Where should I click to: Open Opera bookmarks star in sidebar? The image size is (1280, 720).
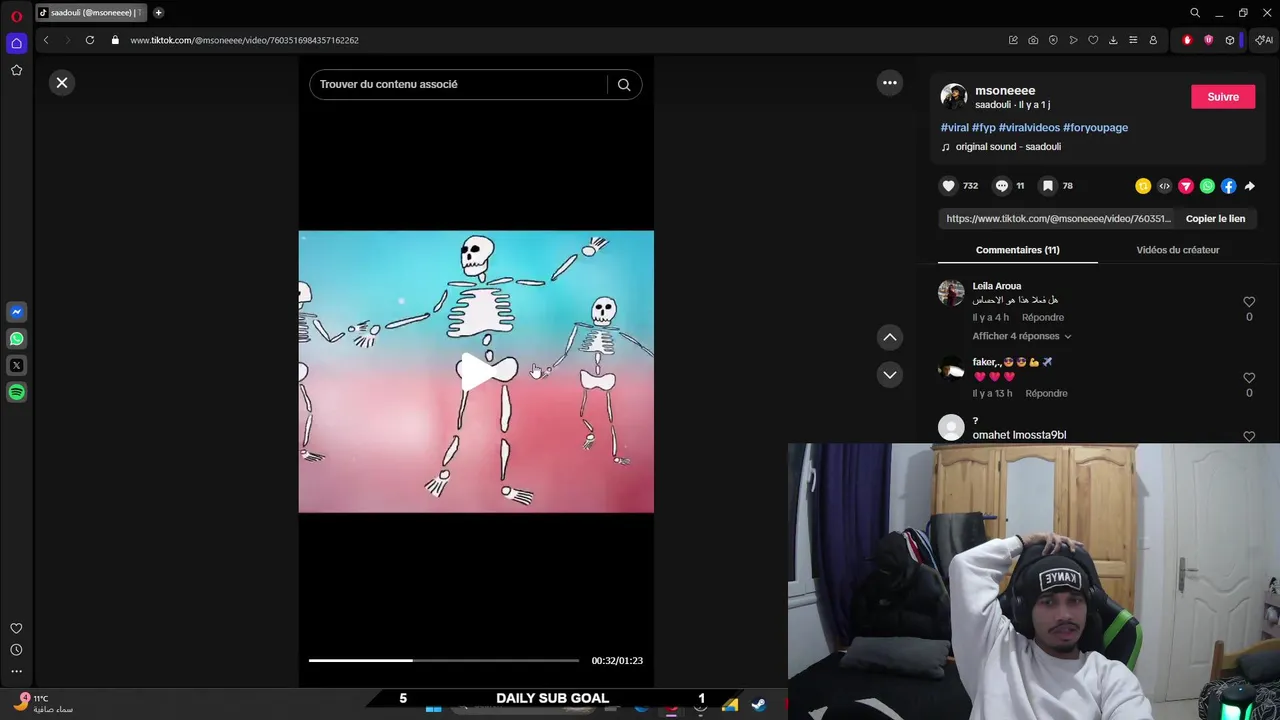pyautogui.click(x=16, y=70)
